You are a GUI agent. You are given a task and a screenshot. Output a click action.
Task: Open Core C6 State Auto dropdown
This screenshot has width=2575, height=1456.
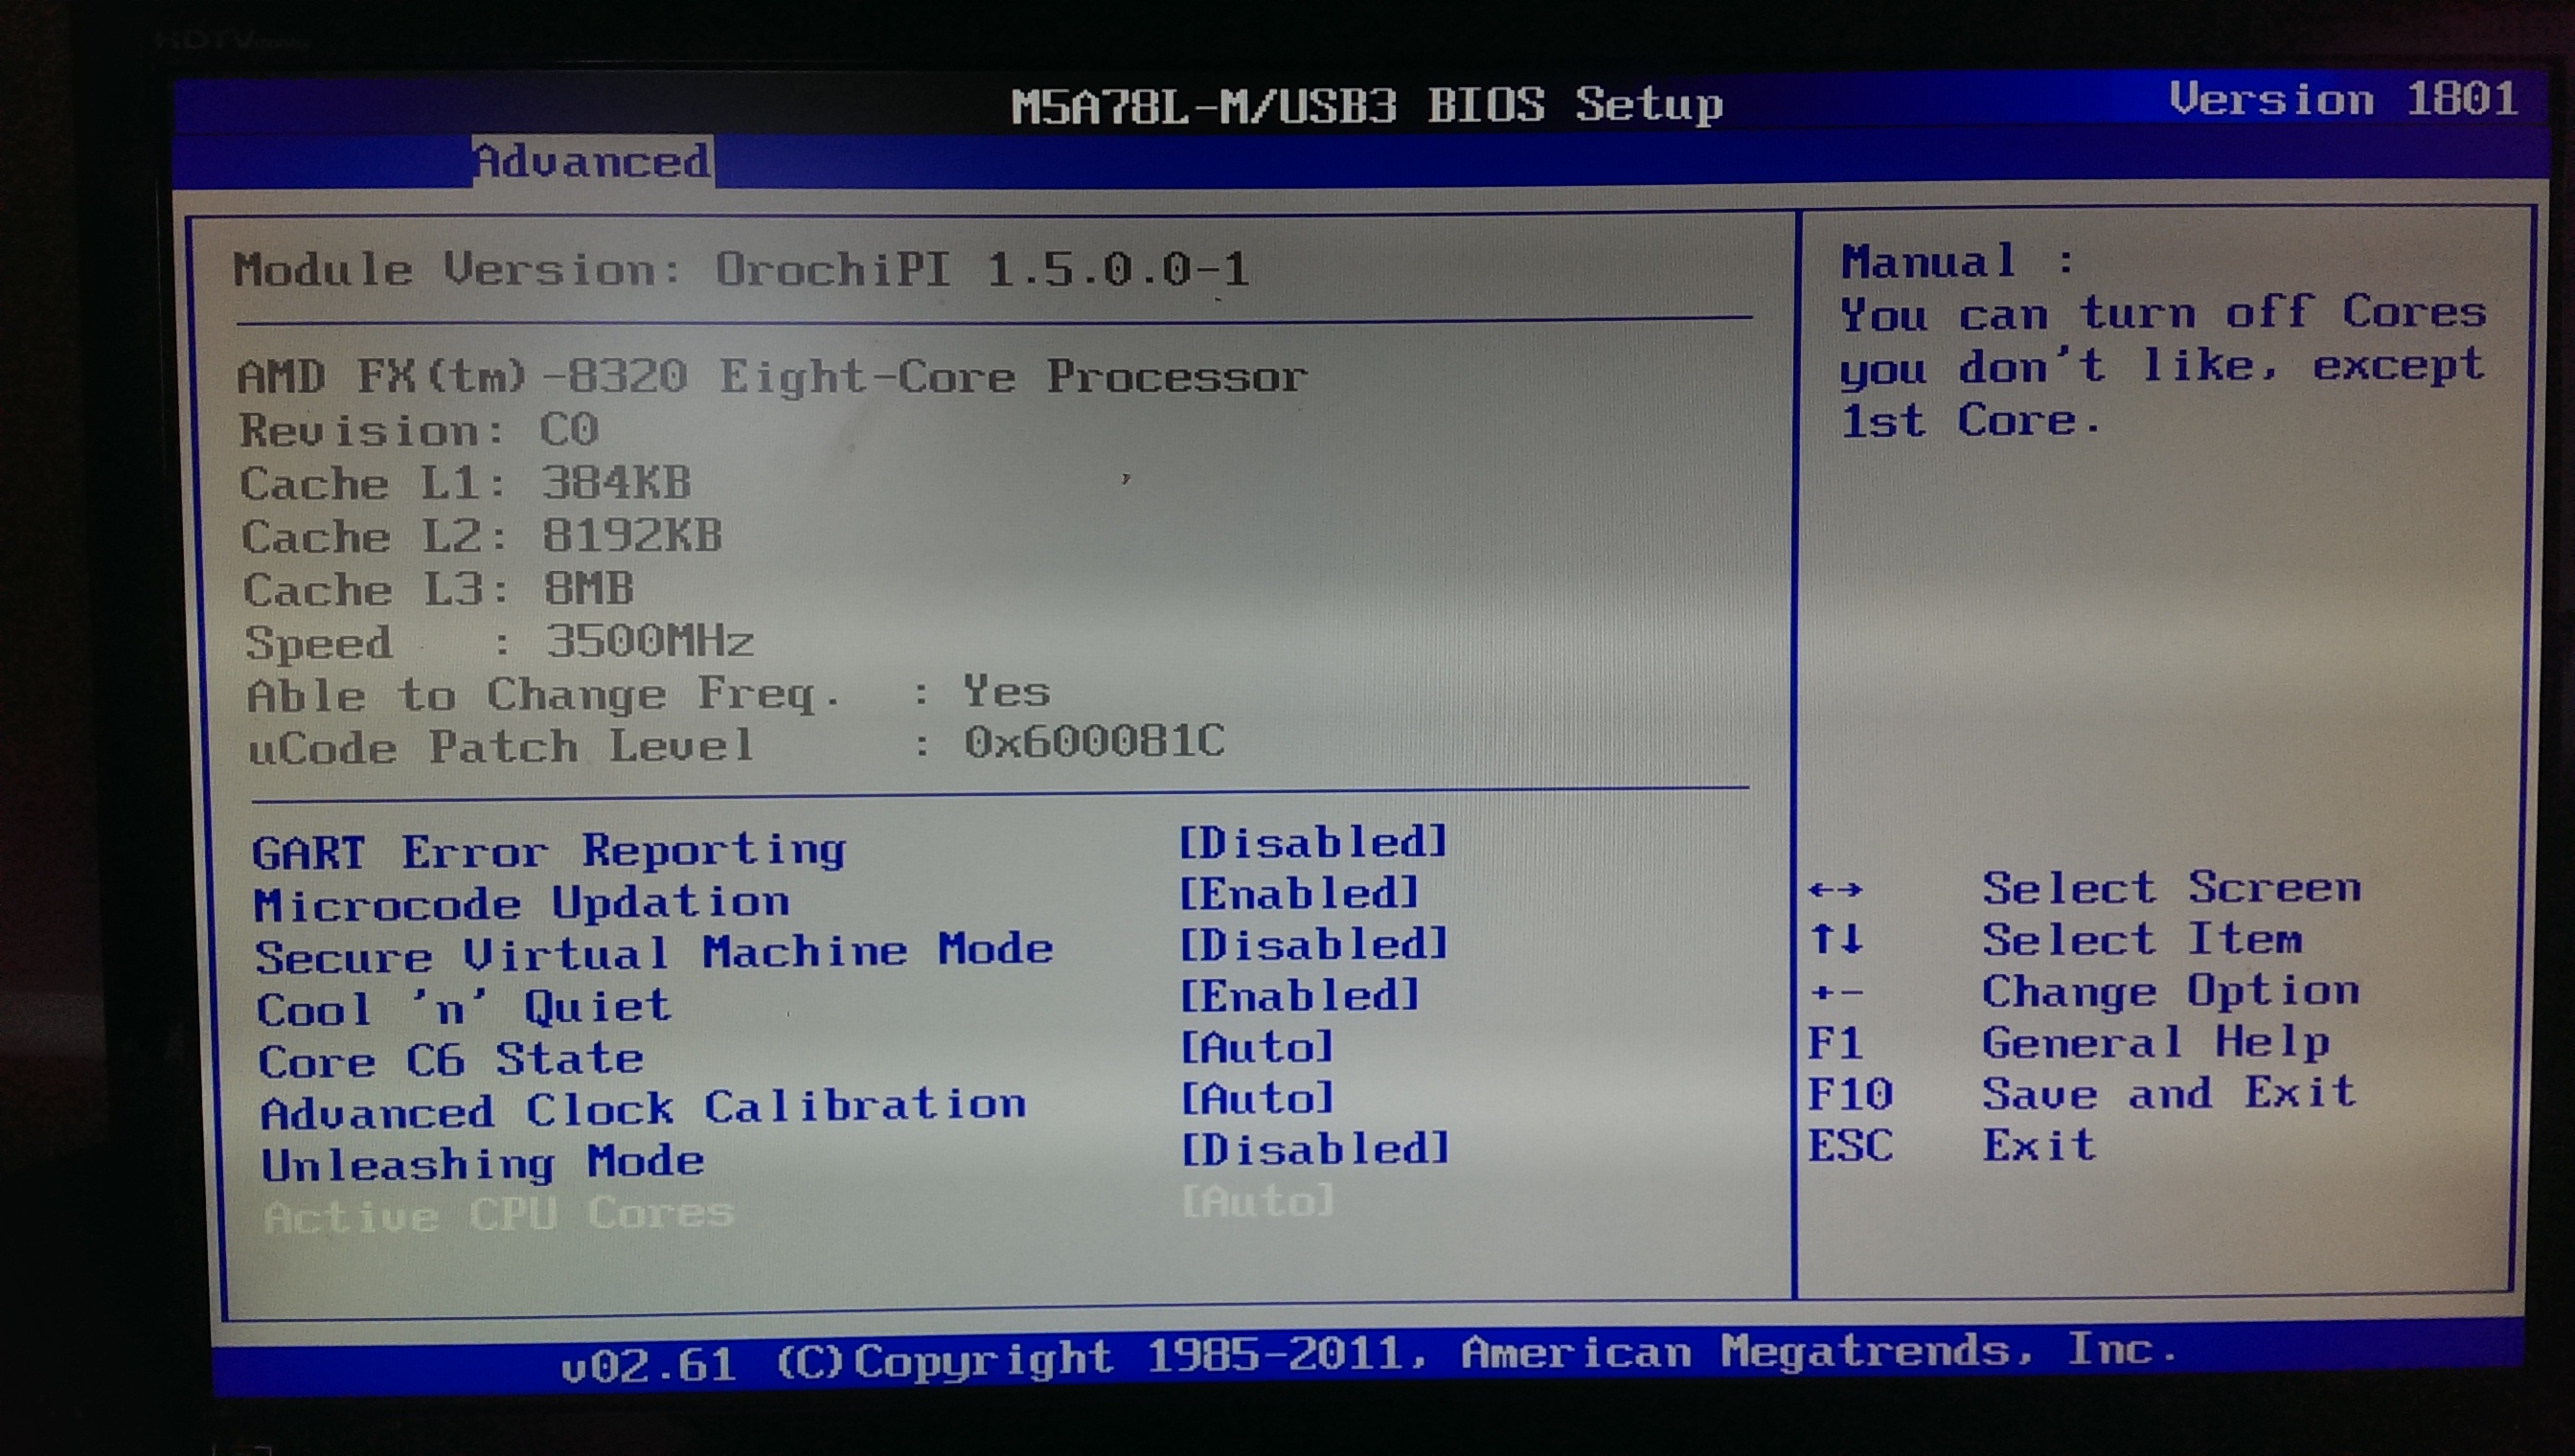coord(1256,1048)
